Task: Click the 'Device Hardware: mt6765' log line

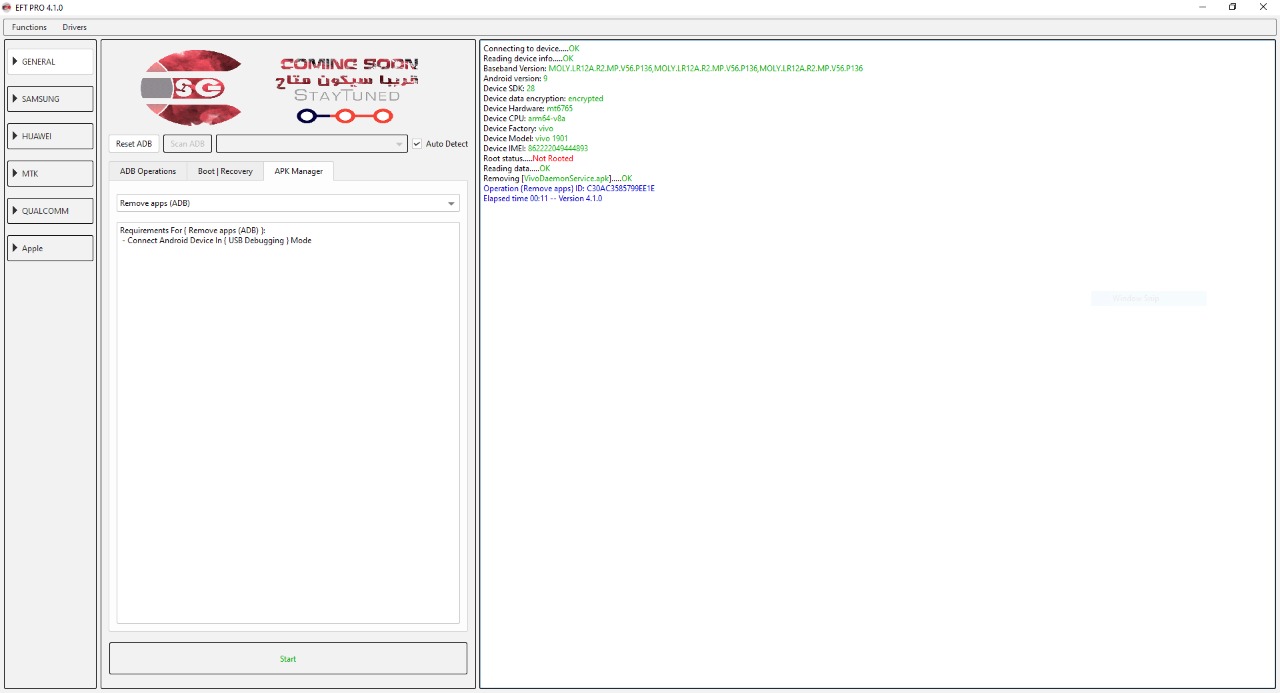Action: tap(528, 108)
